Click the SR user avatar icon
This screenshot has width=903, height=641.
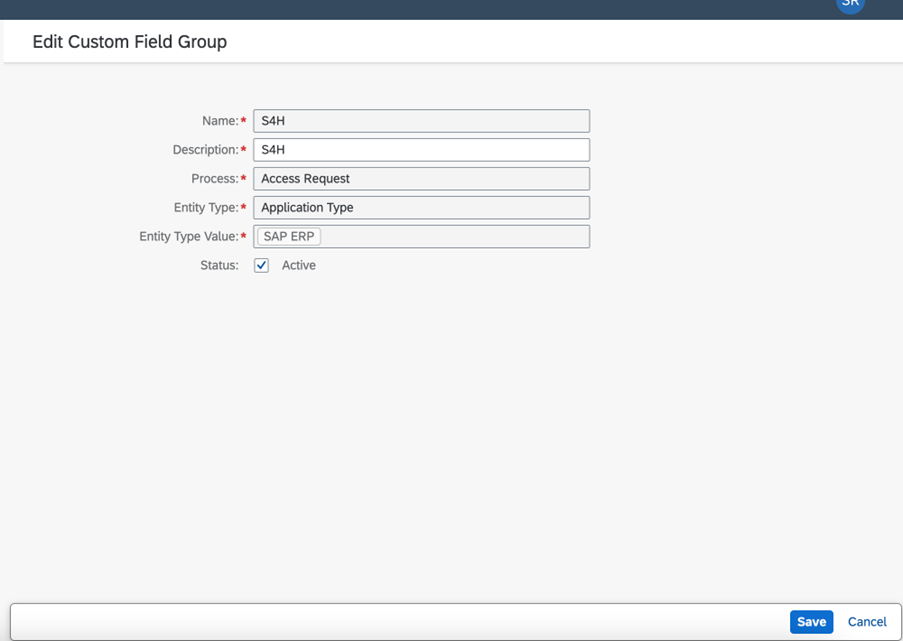tap(851, 6)
